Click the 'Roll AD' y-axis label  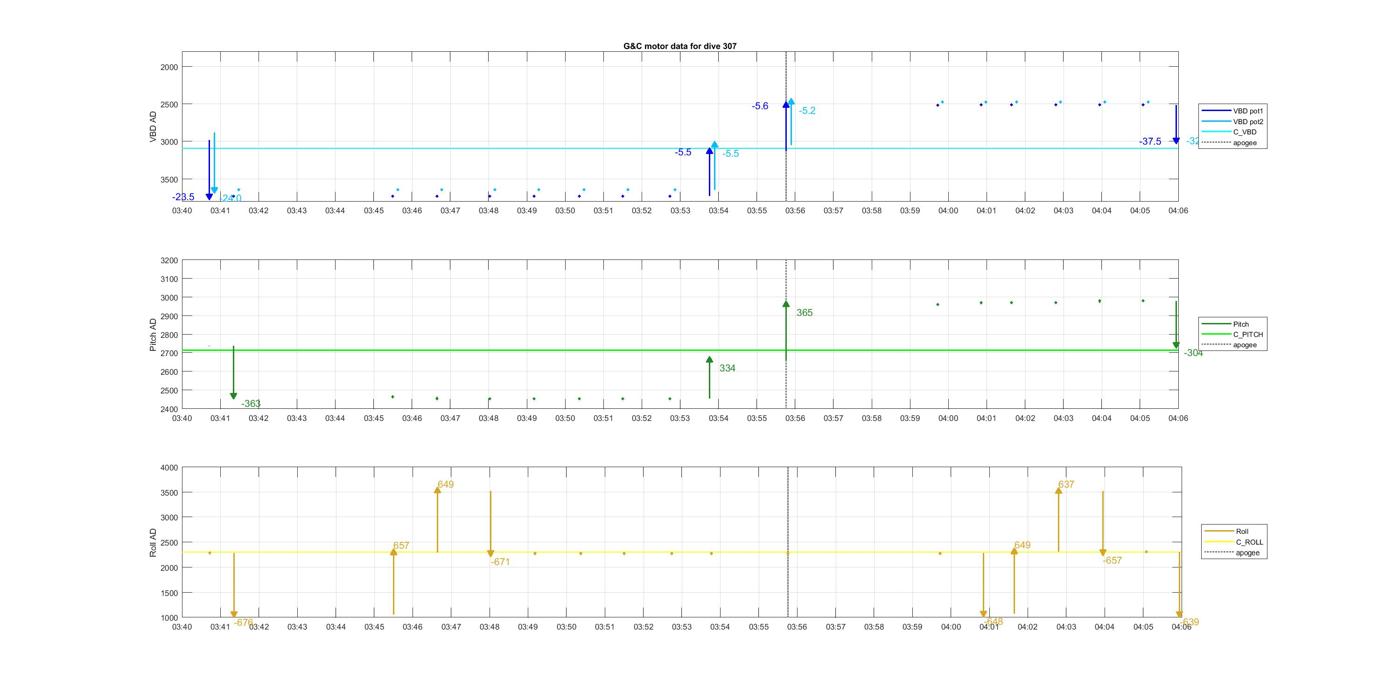coord(154,542)
